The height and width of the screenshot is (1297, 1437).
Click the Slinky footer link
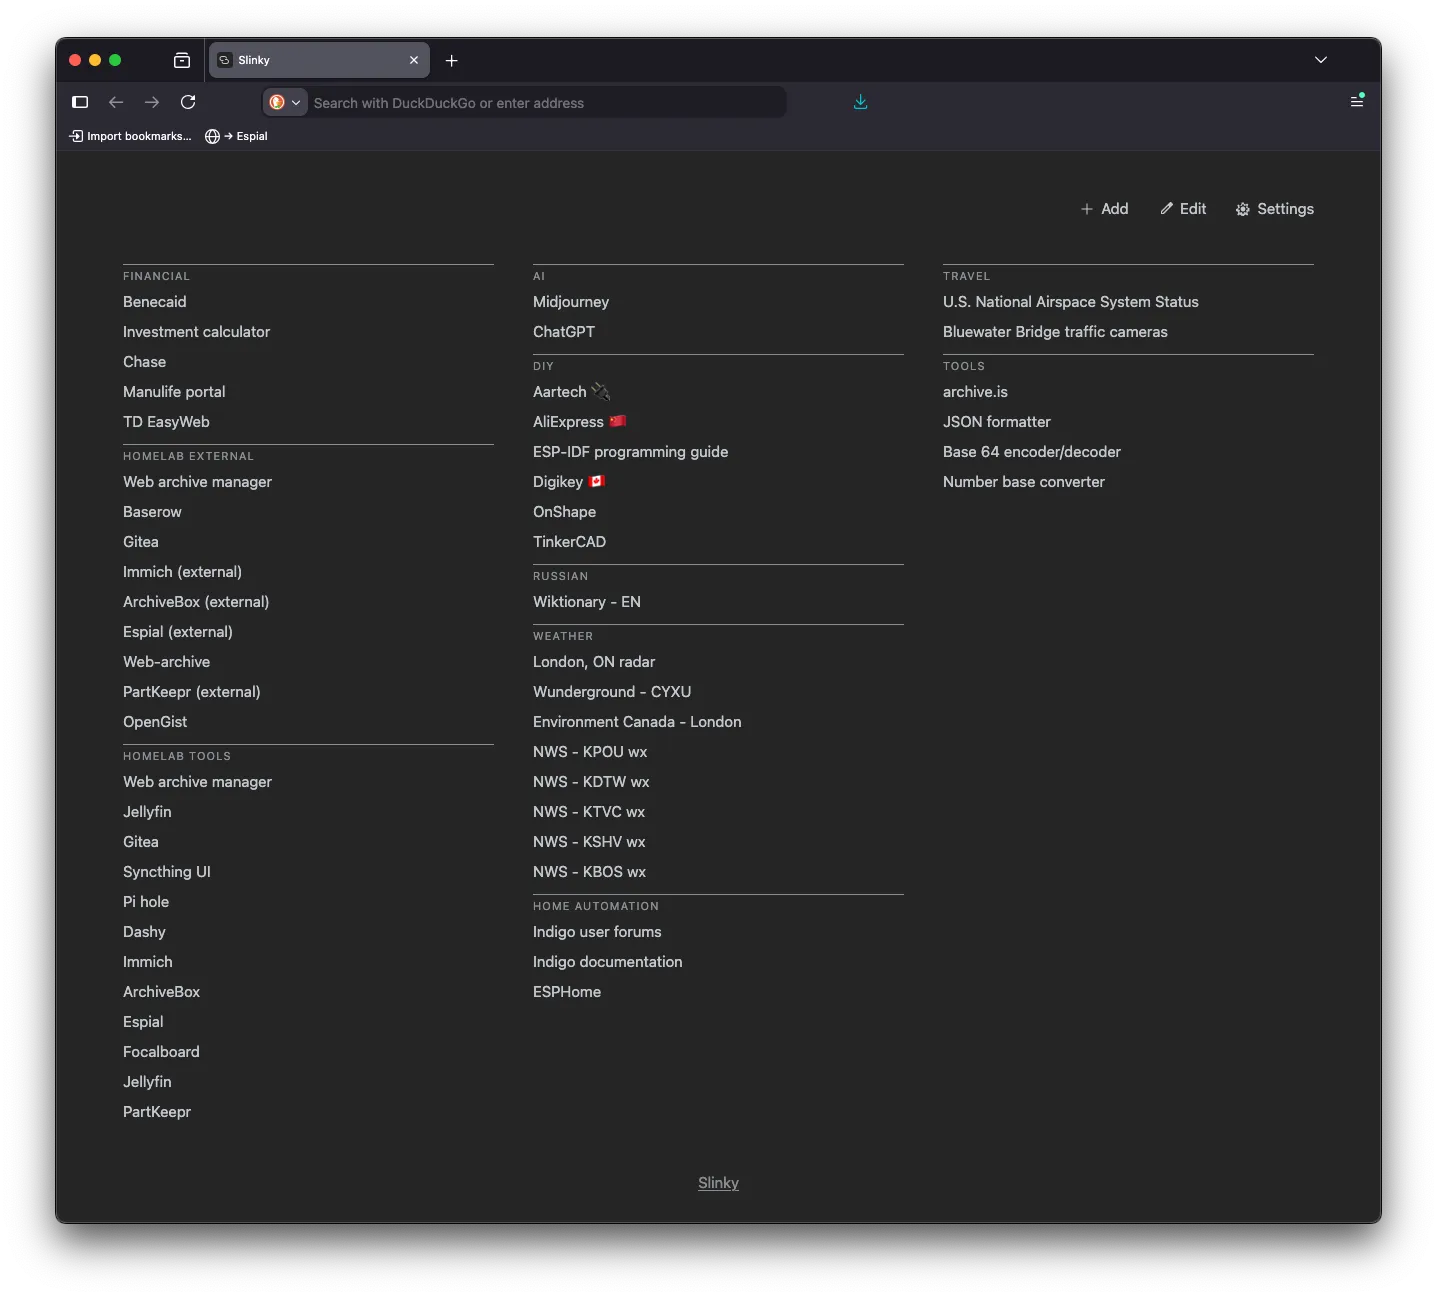click(718, 1183)
